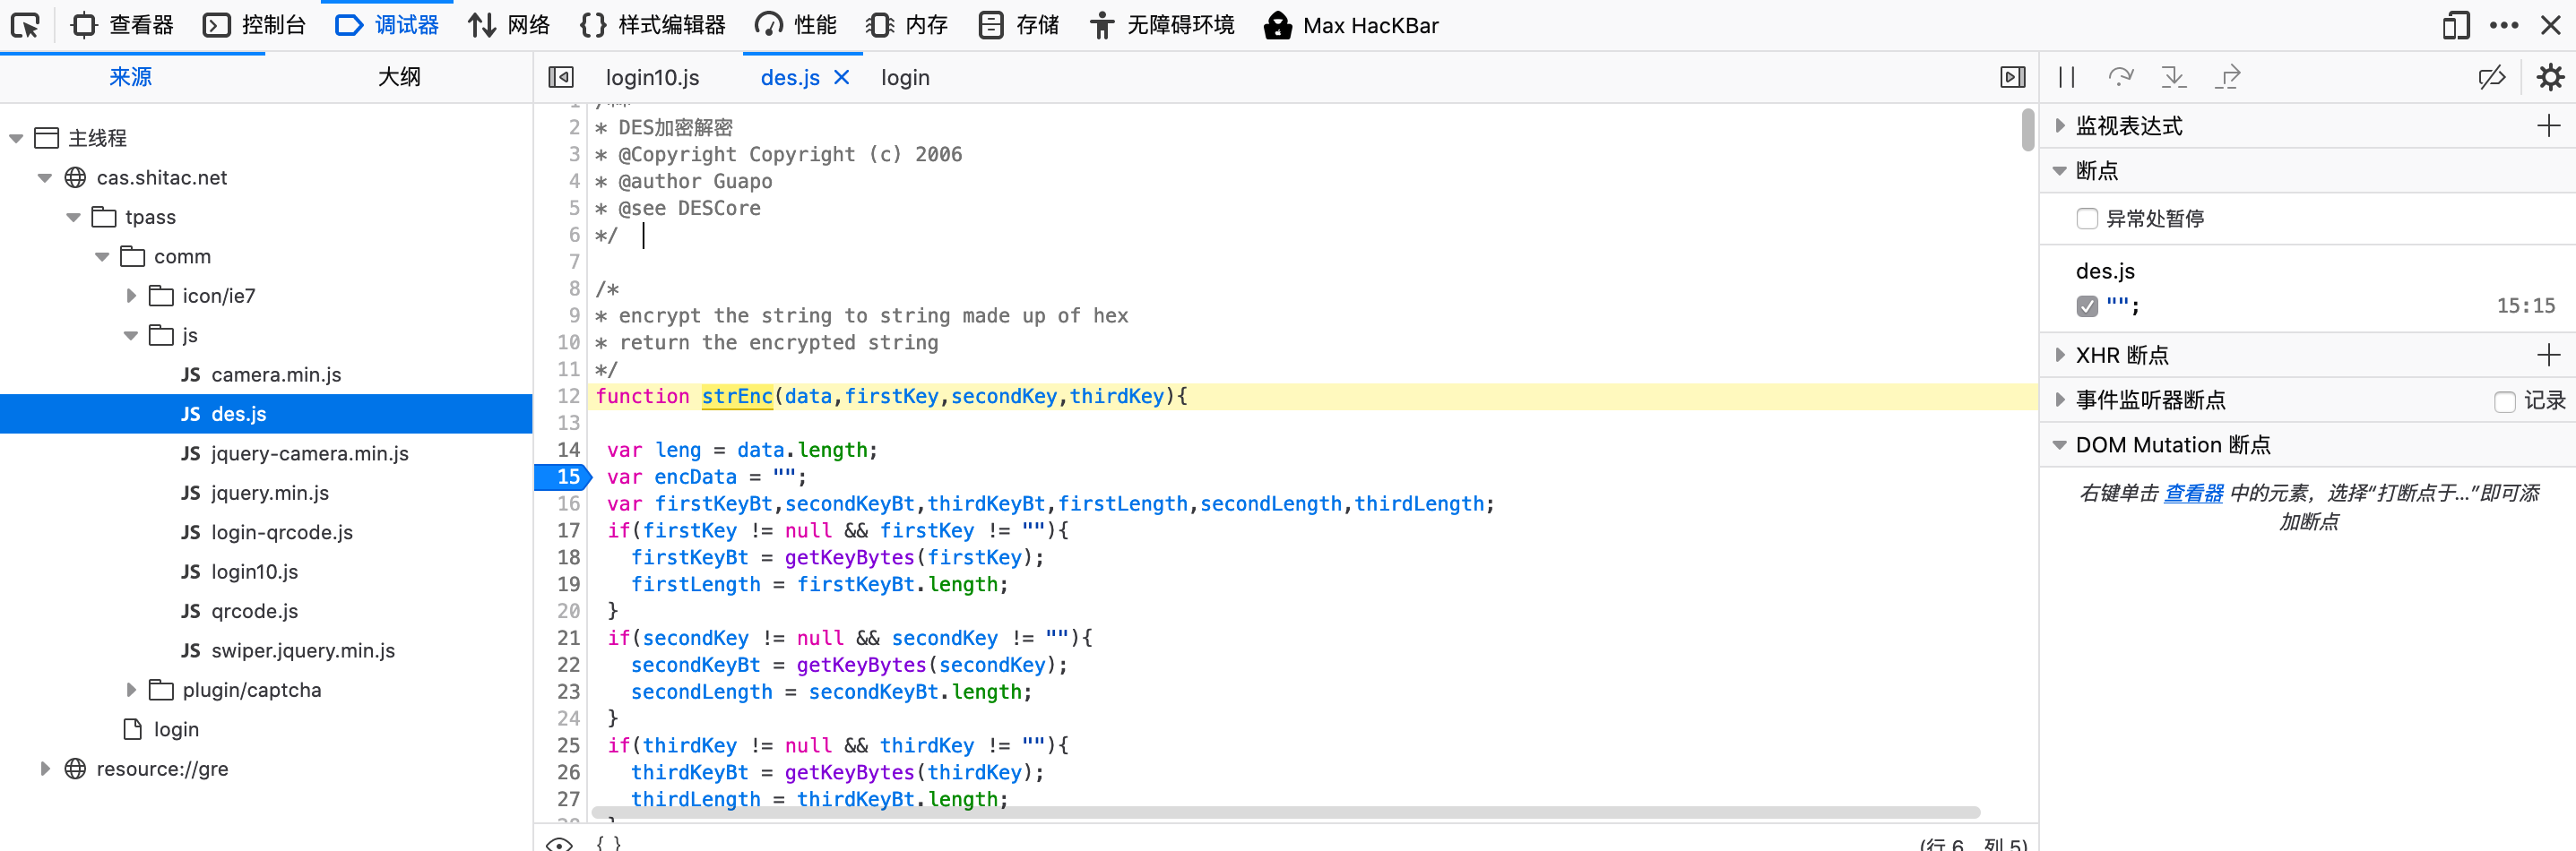Click the pause execution icon
Image resolution: width=2576 pixels, height=851 pixels.
(2067, 77)
